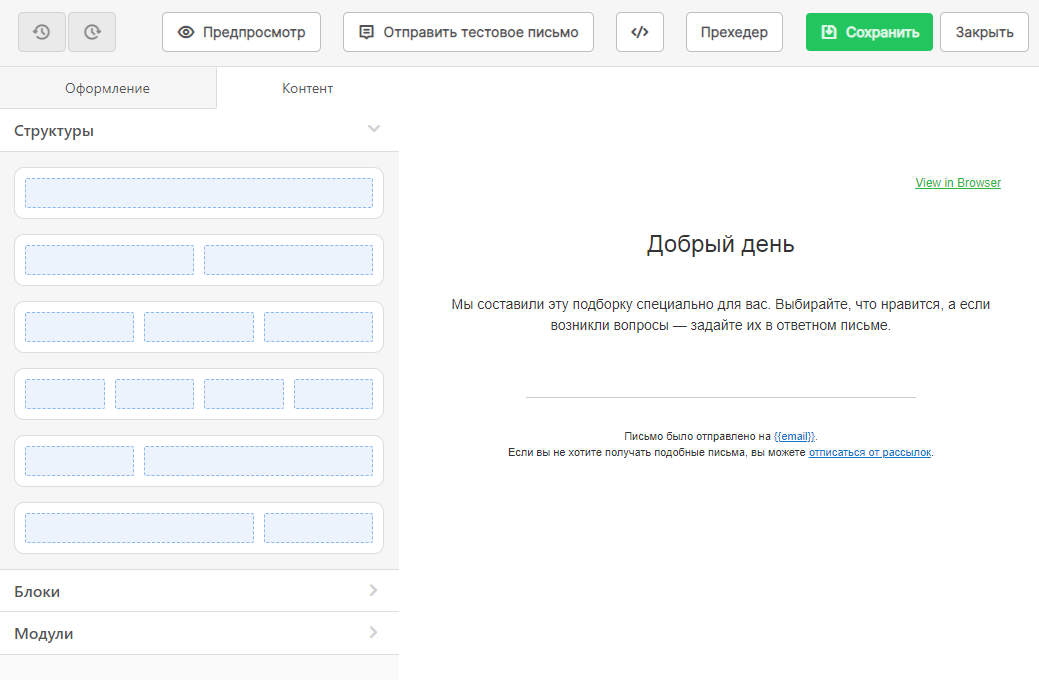Viewport: 1039px width, 680px height.
Task: Select the two-column structure
Action: click(199, 259)
